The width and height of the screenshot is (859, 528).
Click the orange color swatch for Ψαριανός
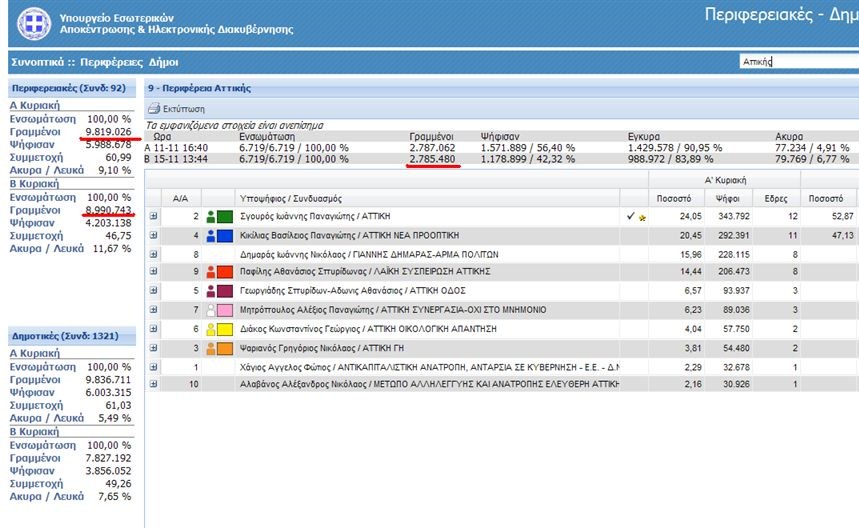pos(225,348)
